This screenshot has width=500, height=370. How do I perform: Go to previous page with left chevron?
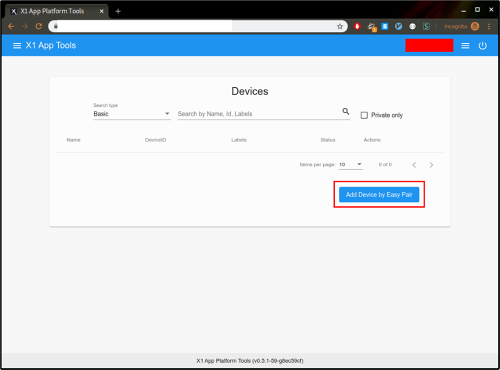[x=414, y=165]
